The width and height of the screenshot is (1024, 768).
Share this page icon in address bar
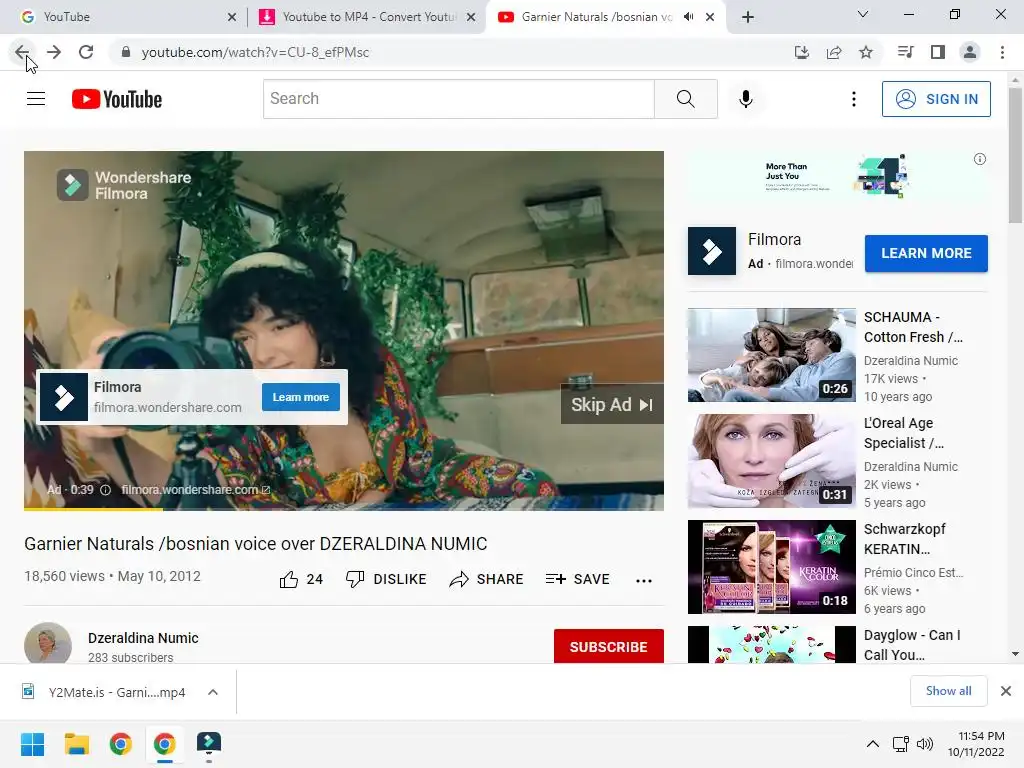coord(833,52)
